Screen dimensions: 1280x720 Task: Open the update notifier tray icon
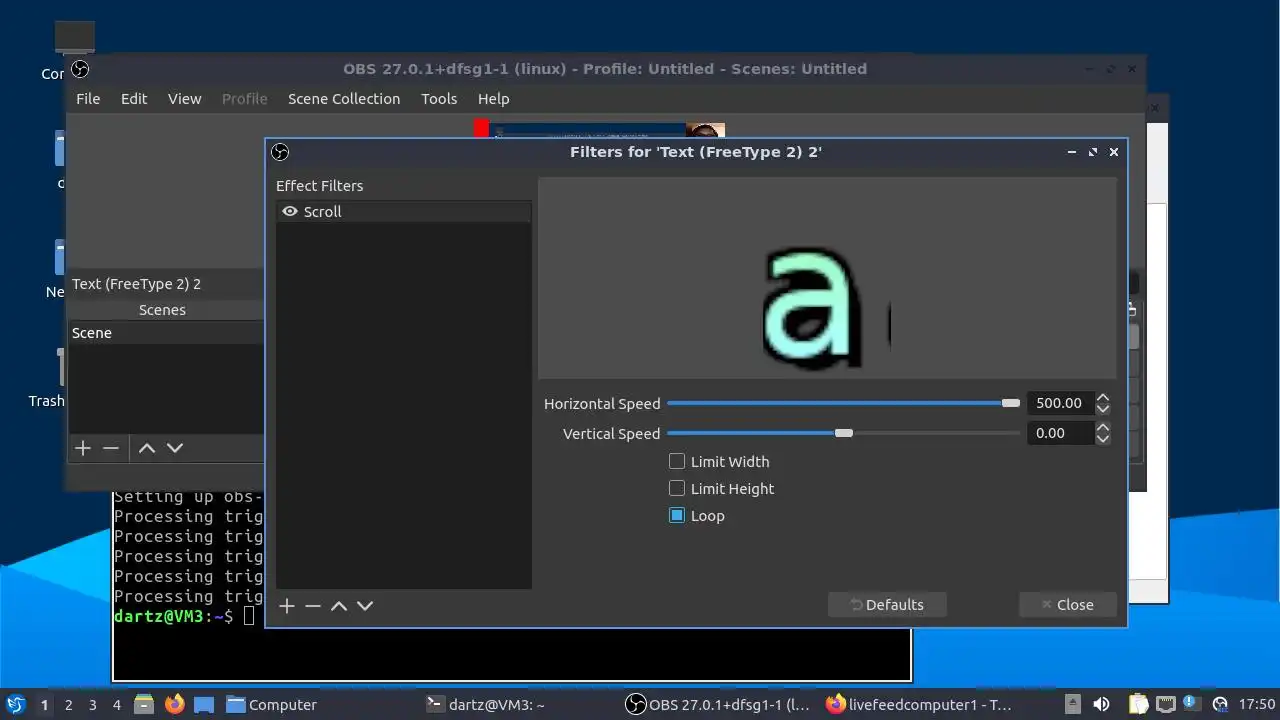[1191, 704]
